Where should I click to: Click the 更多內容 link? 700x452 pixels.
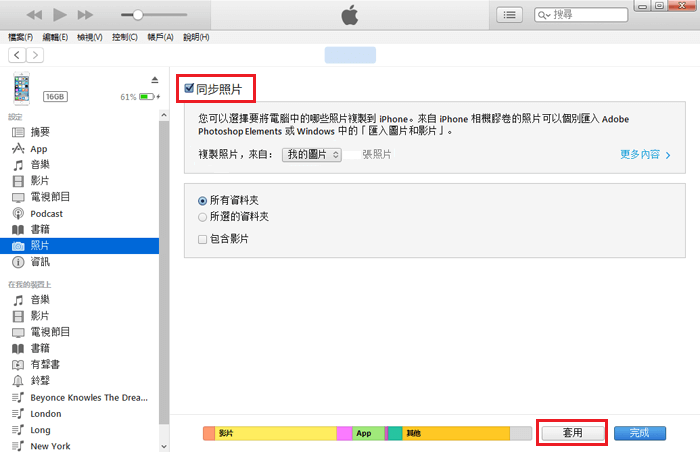645,155
